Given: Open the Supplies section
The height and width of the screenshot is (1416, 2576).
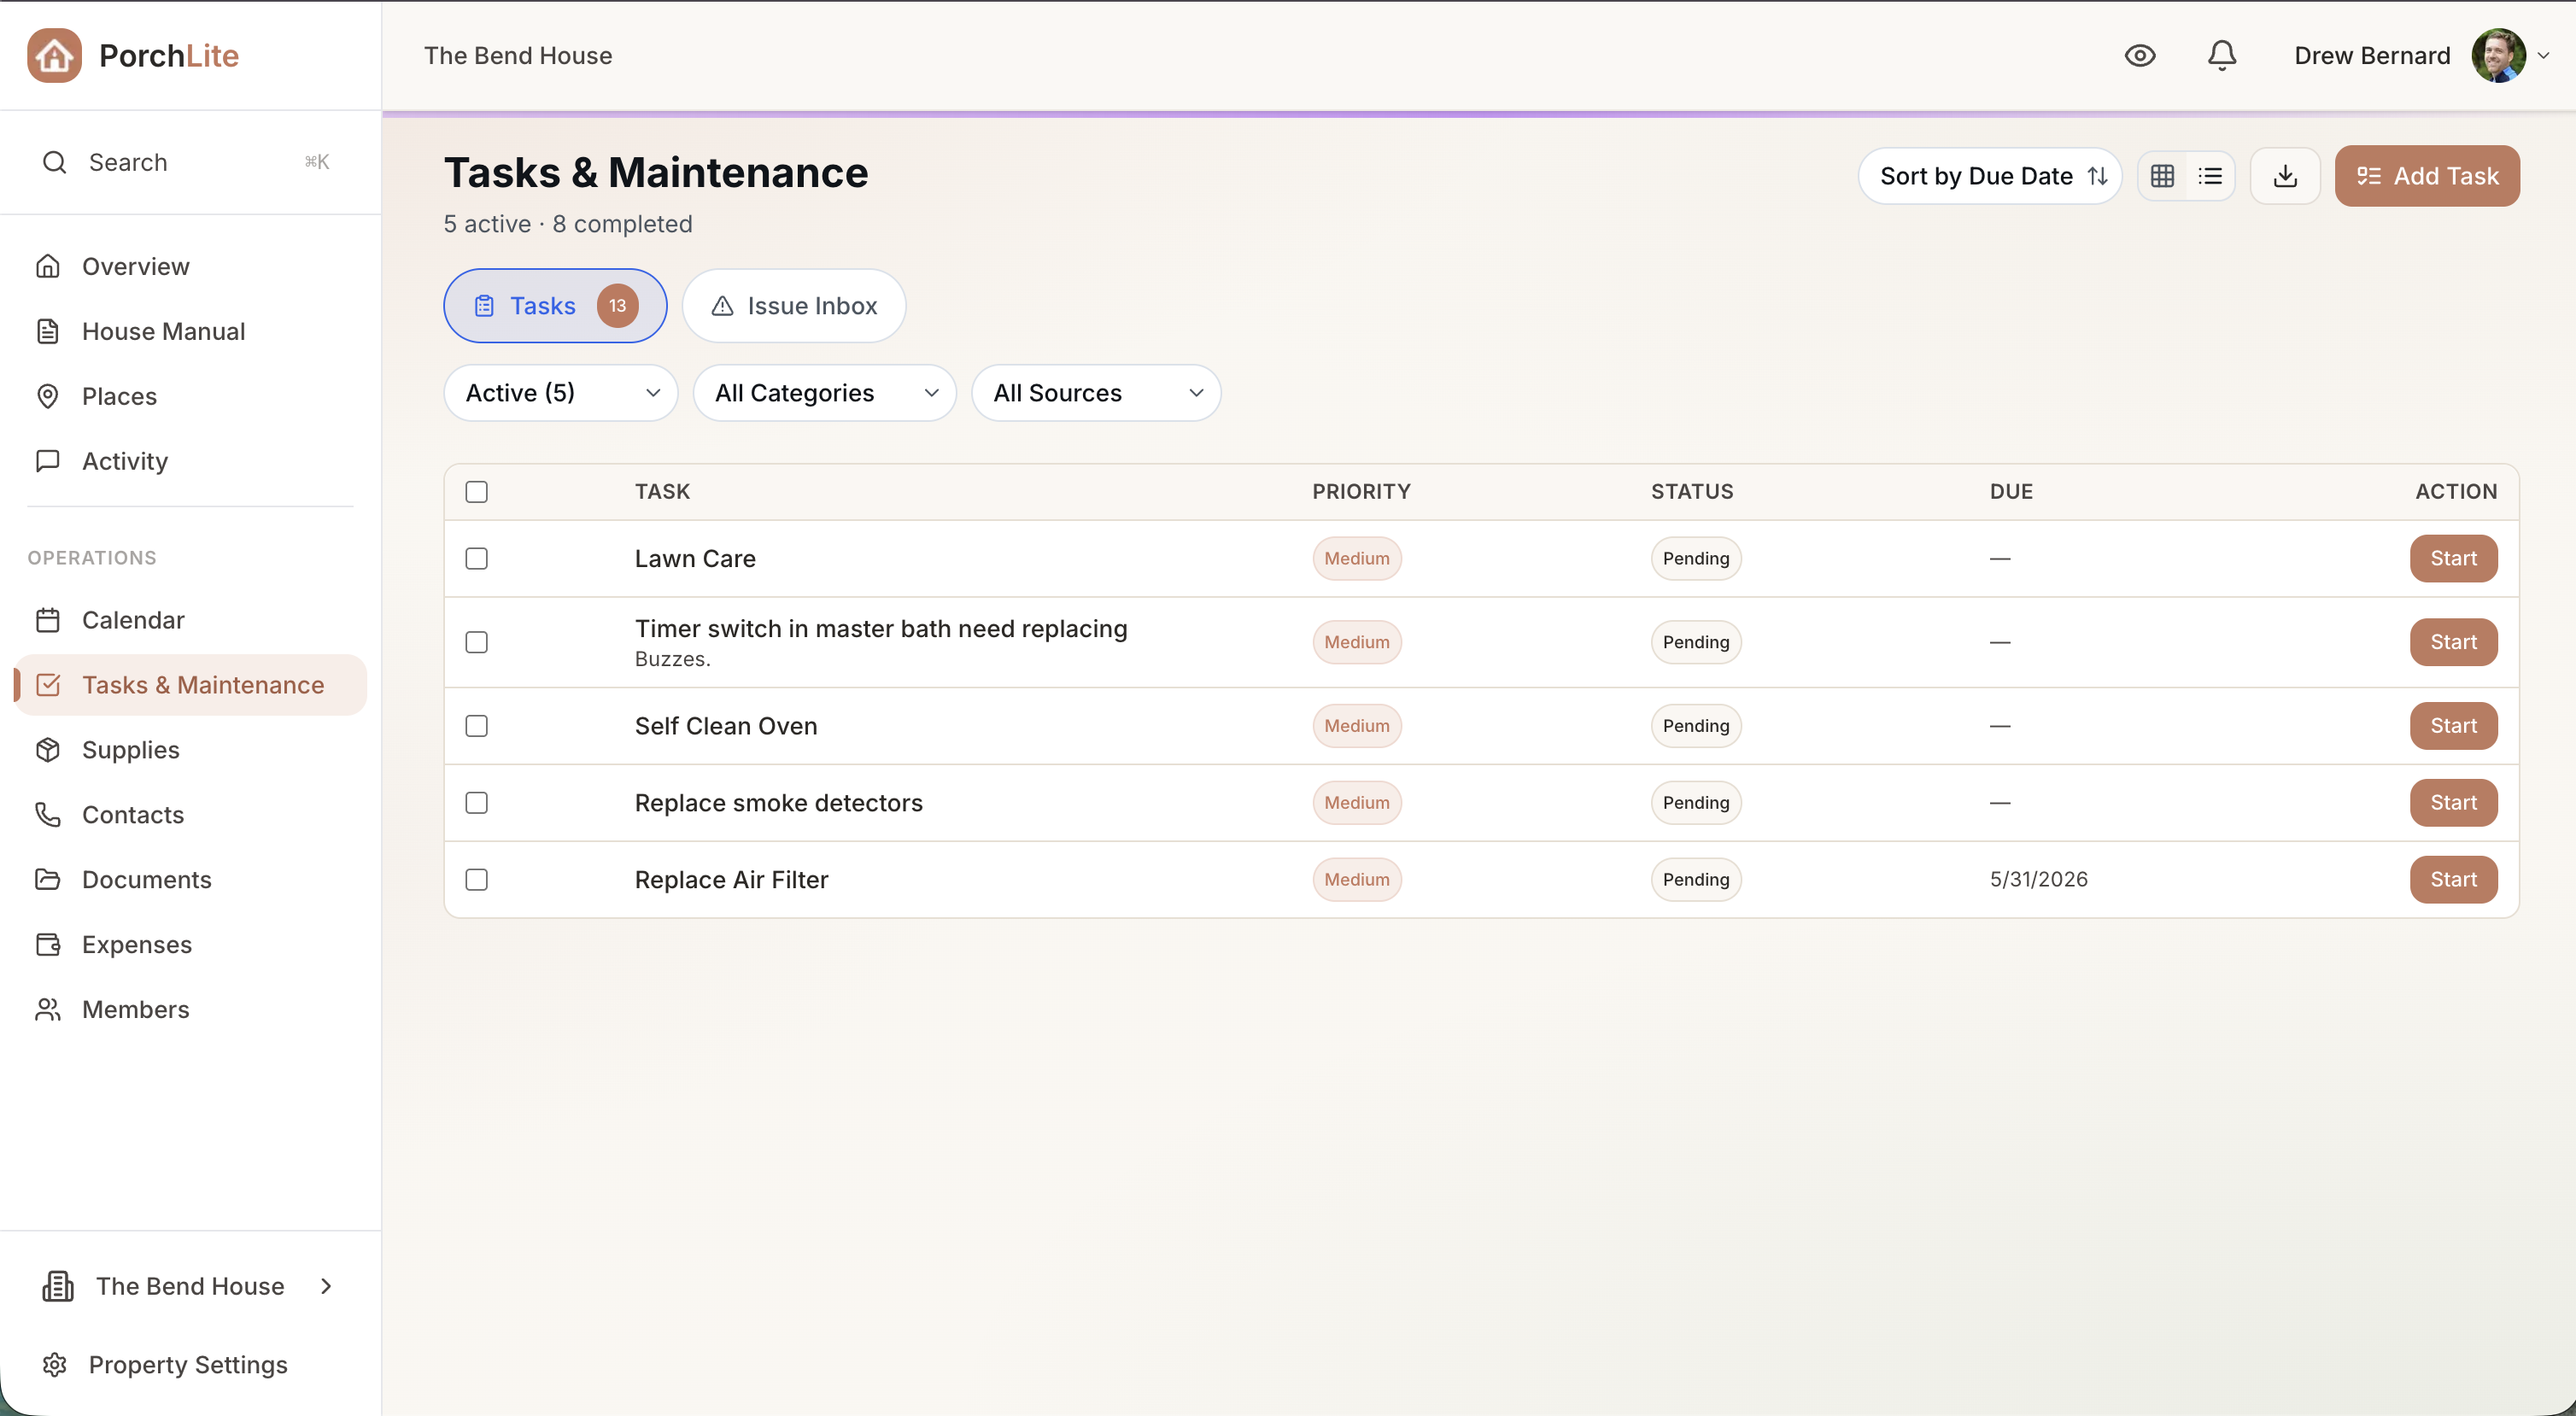Looking at the screenshot, I should point(130,749).
